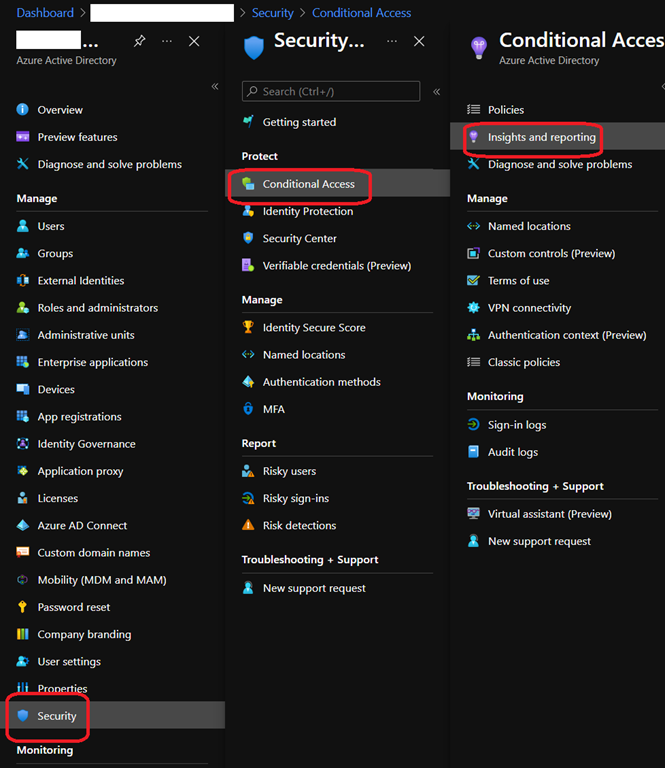Click the Password reset key icon
Screen dimensions: 665x768
pyautogui.click(x=23, y=607)
